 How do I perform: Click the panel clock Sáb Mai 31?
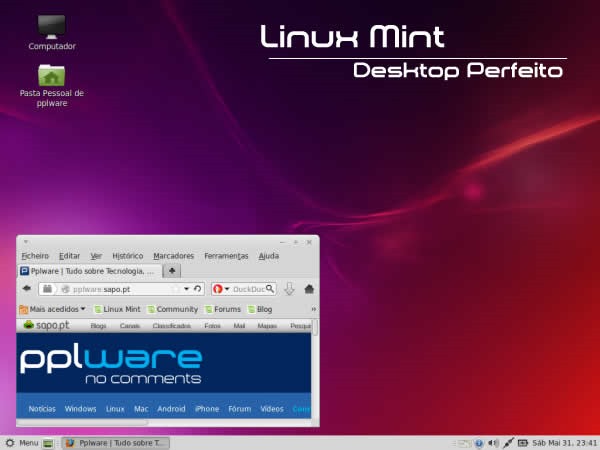(x=564, y=443)
